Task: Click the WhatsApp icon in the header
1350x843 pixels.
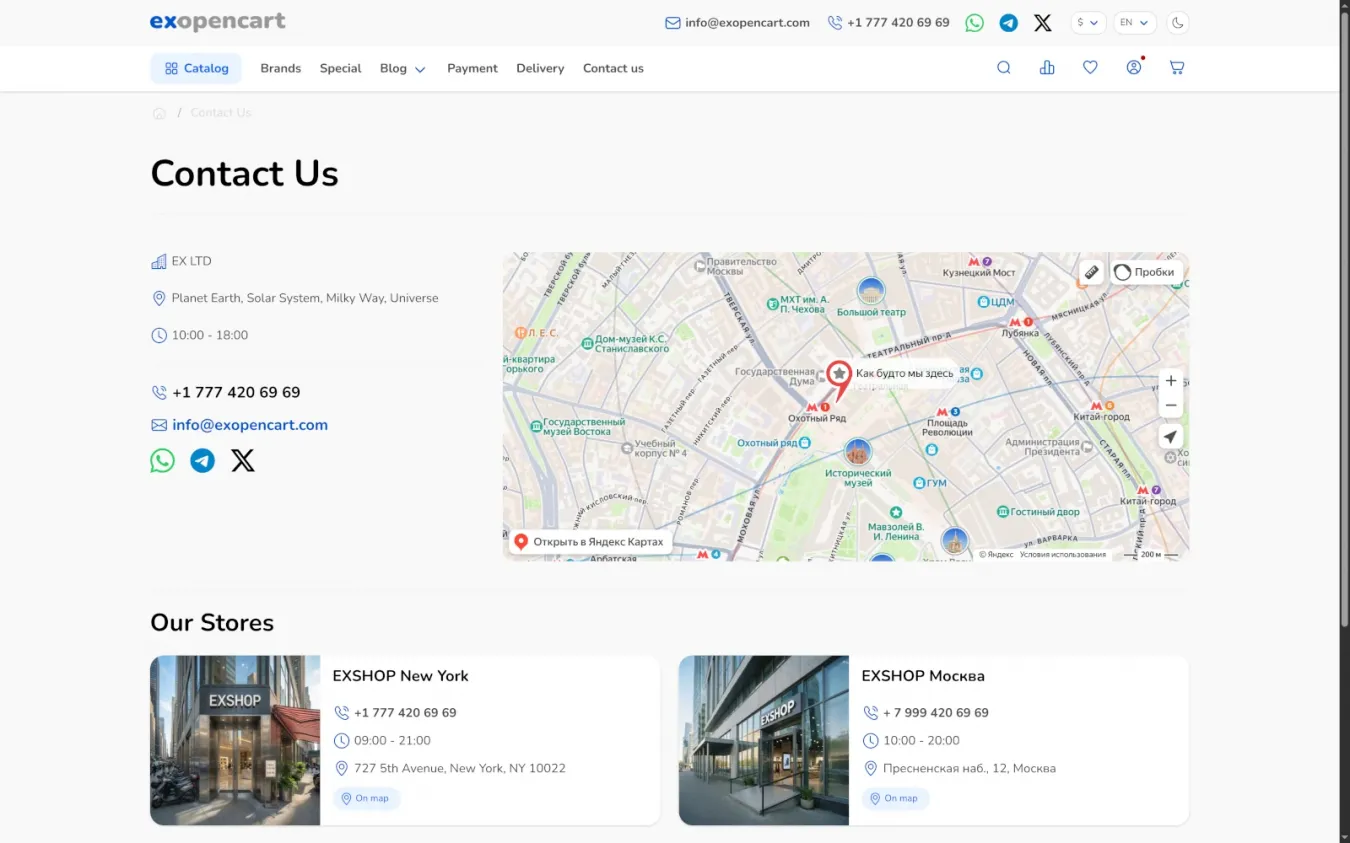Action: (x=974, y=23)
